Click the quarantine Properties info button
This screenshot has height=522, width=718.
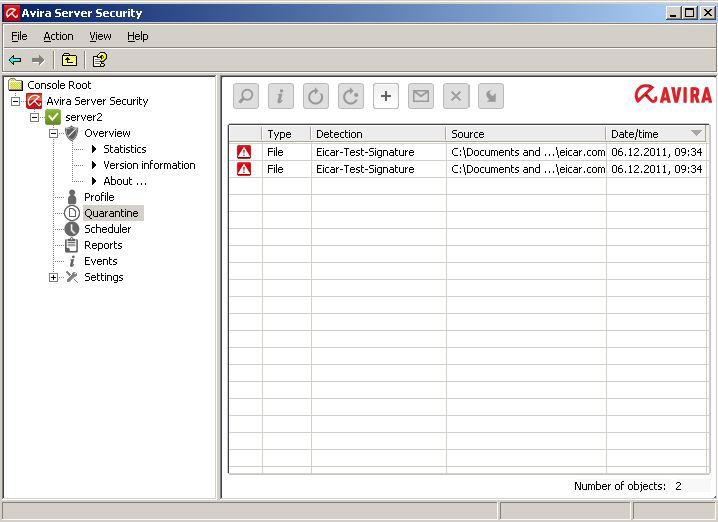point(281,96)
